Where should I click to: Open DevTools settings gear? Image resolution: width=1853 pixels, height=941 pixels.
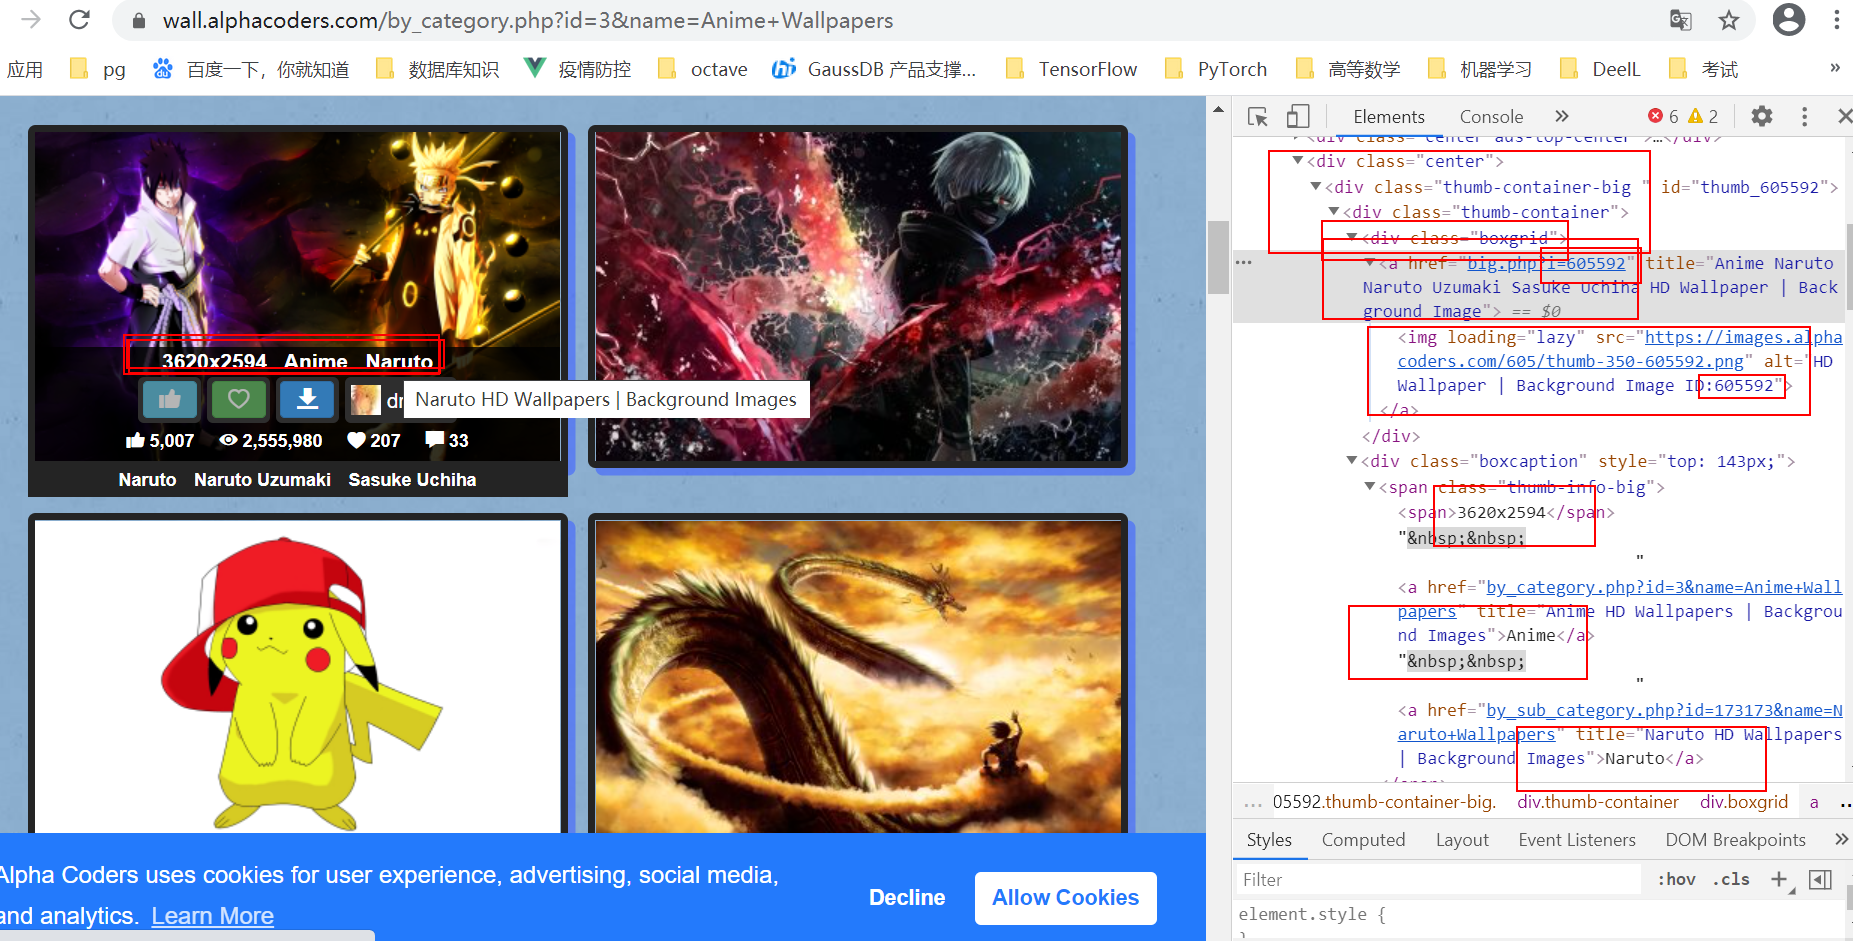[x=1762, y=116]
